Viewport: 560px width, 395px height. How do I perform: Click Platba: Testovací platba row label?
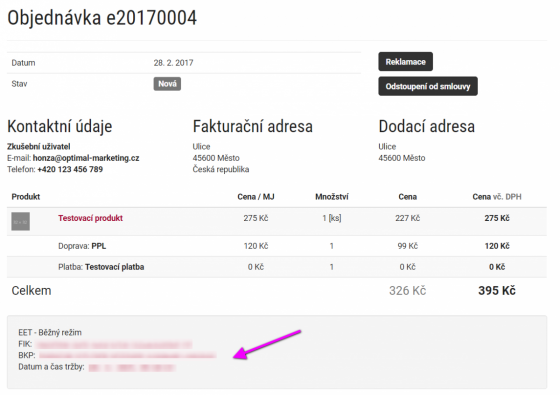(101, 267)
